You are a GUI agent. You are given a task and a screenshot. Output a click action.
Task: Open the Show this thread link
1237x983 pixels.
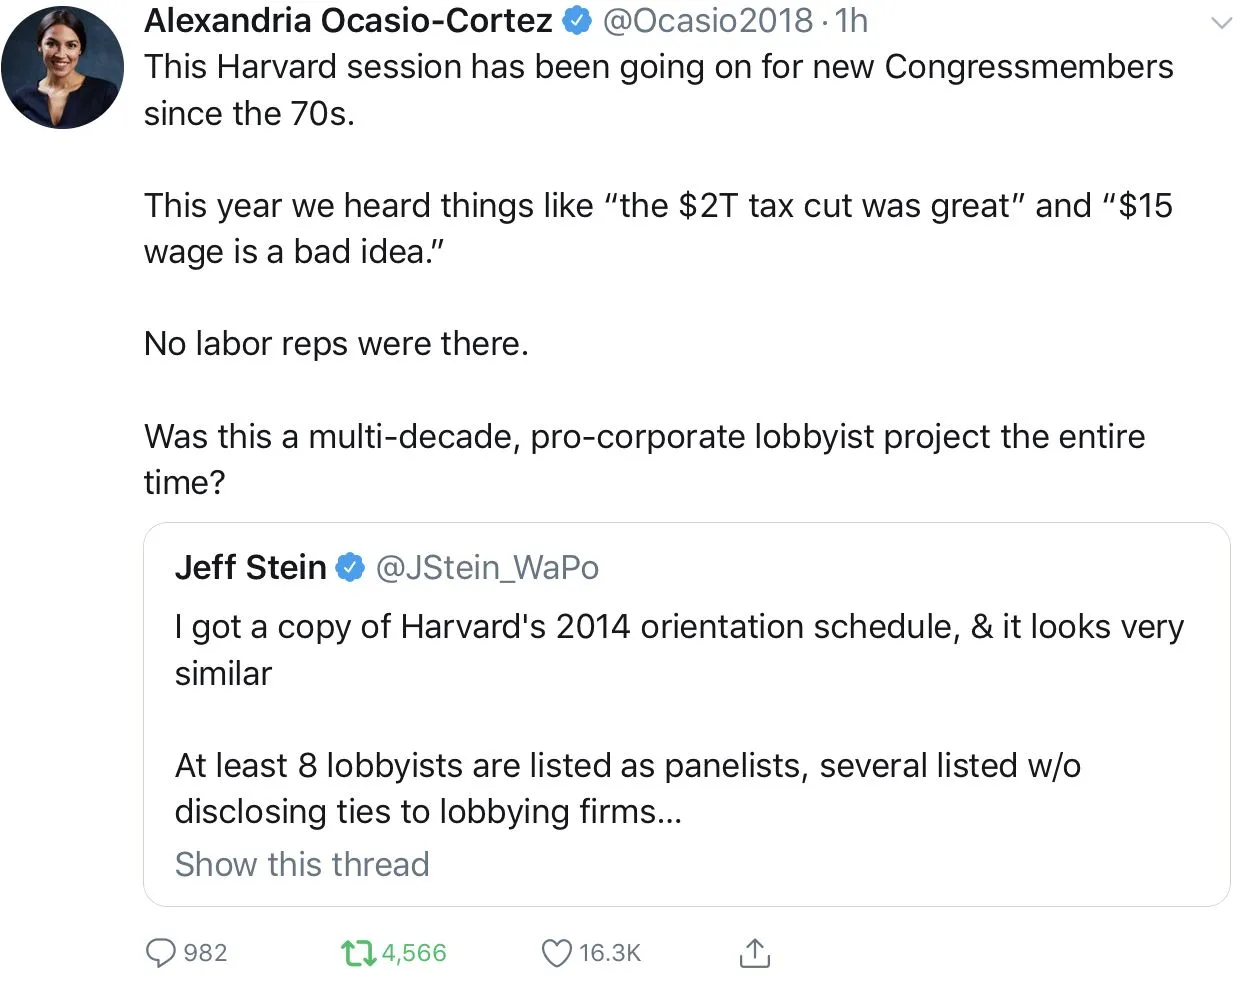(x=302, y=864)
